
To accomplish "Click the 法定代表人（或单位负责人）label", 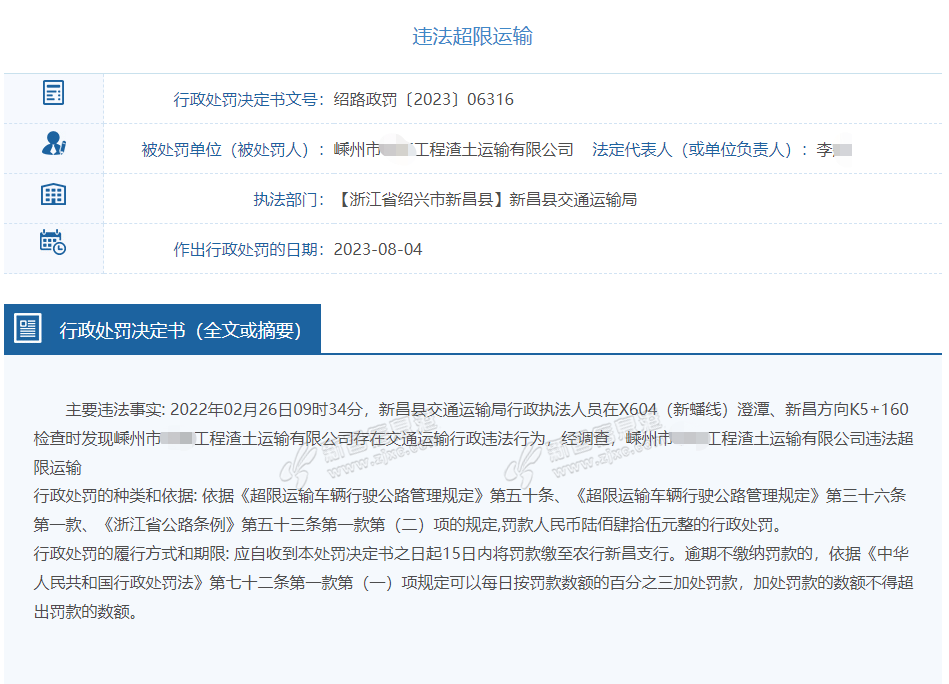I will pyautogui.click(x=700, y=149).
